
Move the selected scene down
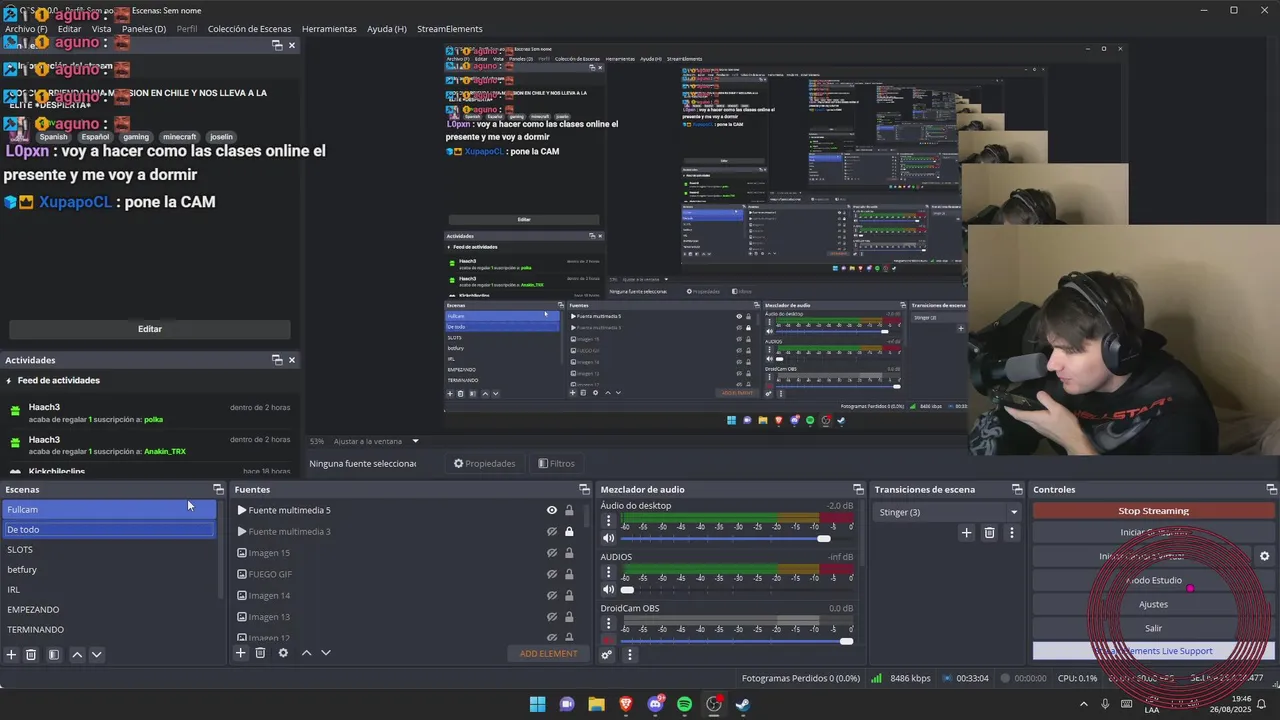pyautogui.click(x=97, y=654)
